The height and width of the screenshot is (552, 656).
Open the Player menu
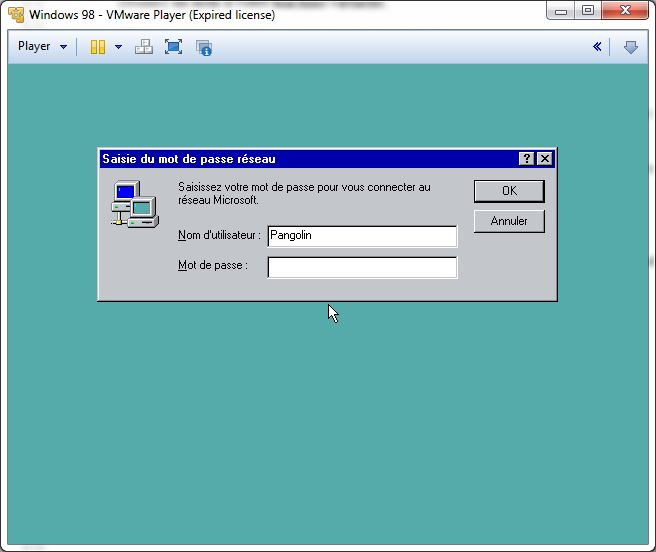[42, 46]
